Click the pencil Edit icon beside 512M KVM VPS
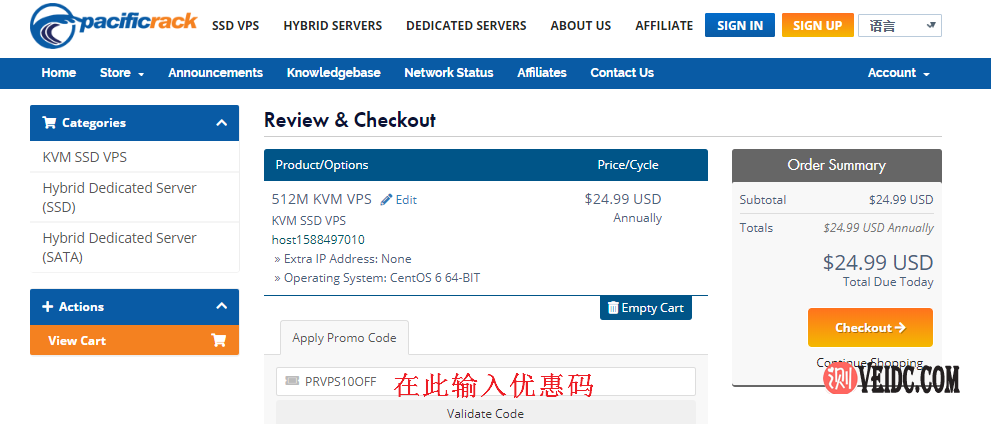The width and height of the screenshot is (991, 424). point(387,199)
